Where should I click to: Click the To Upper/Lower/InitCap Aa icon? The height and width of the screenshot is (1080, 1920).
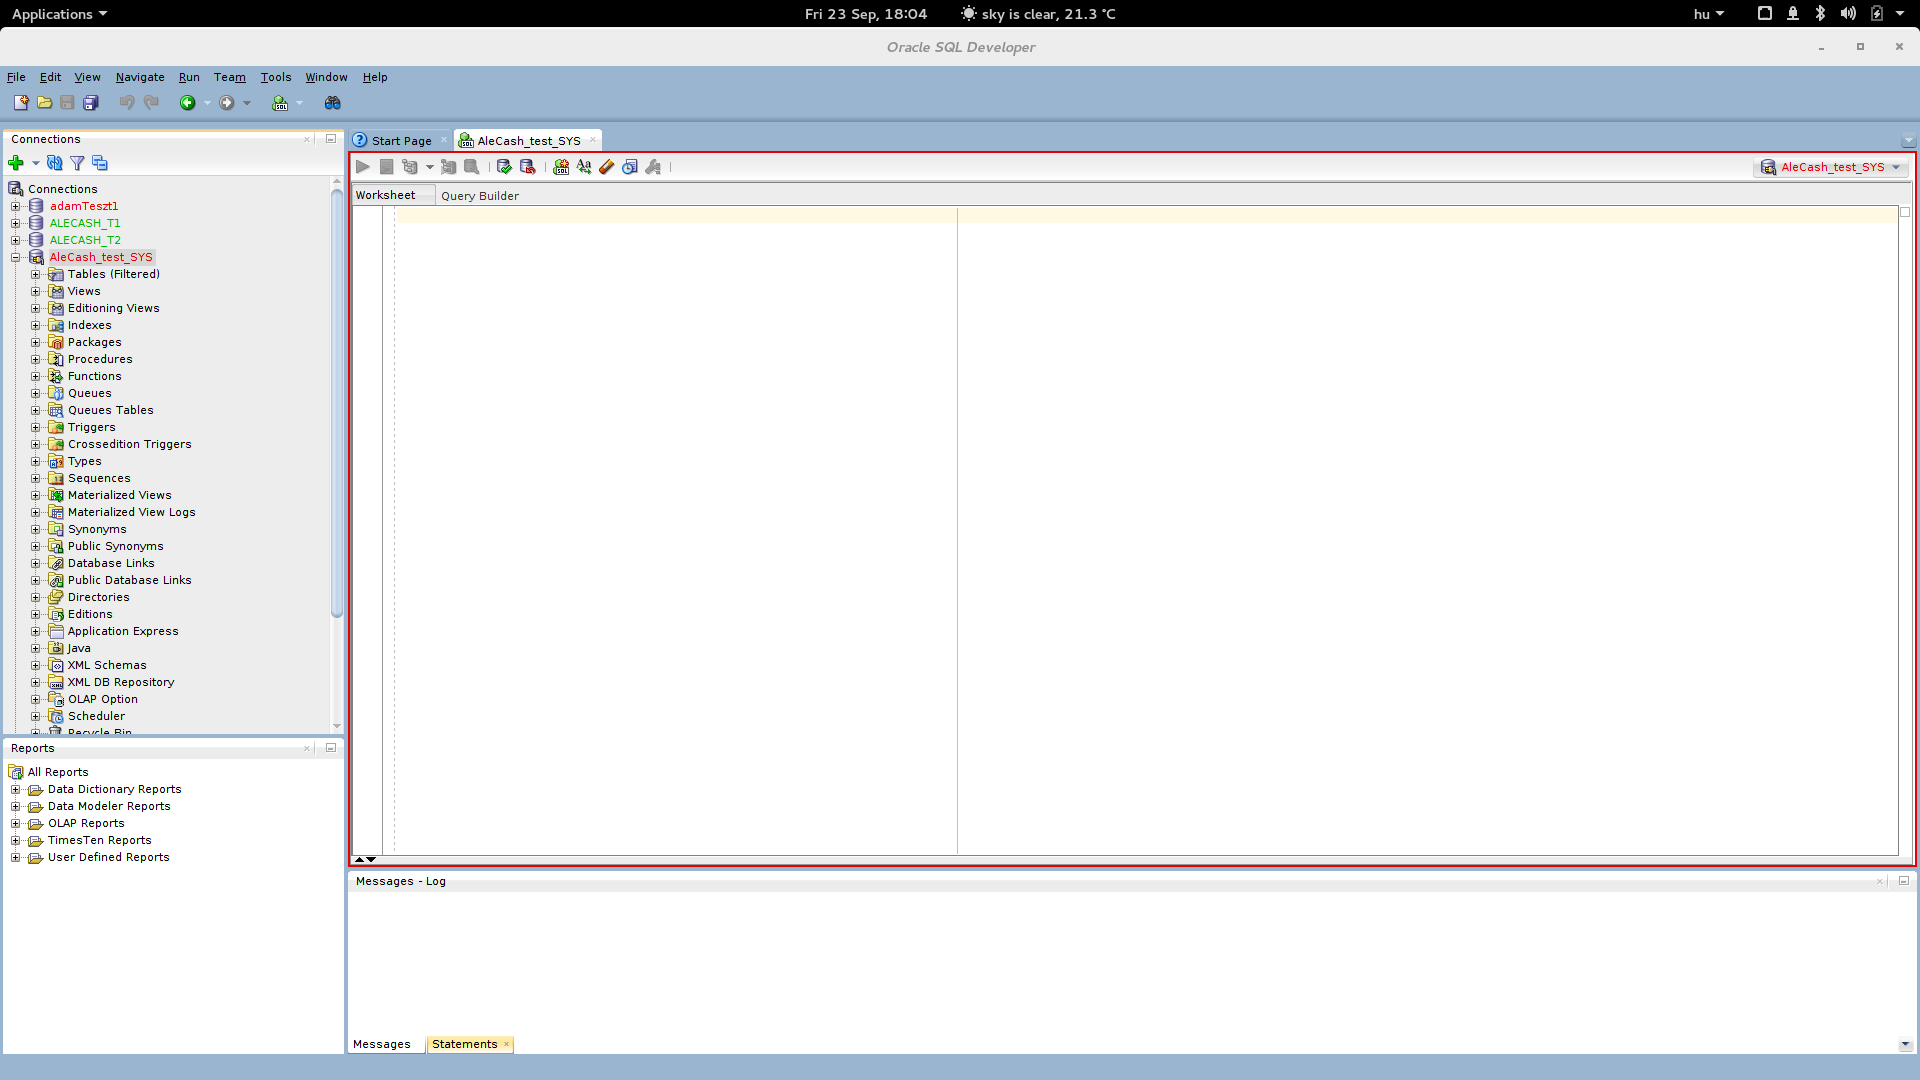pyautogui.click(x=584, y=167)
